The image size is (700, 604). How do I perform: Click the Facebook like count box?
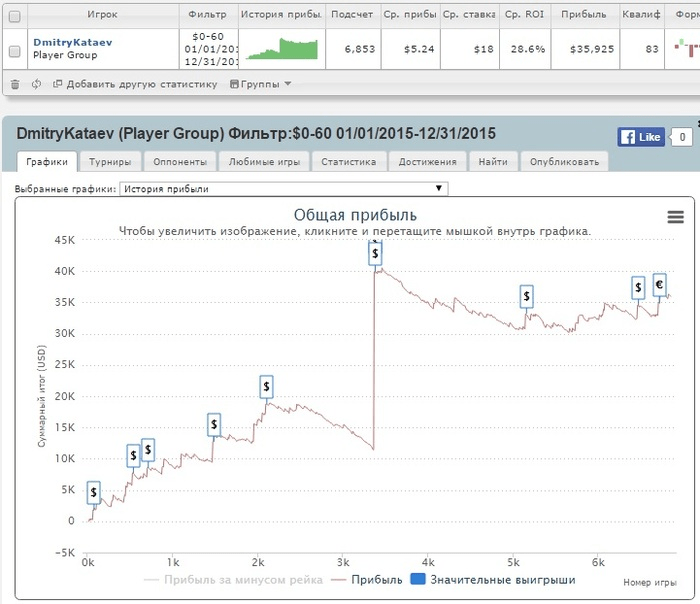[x=682, y=137]
